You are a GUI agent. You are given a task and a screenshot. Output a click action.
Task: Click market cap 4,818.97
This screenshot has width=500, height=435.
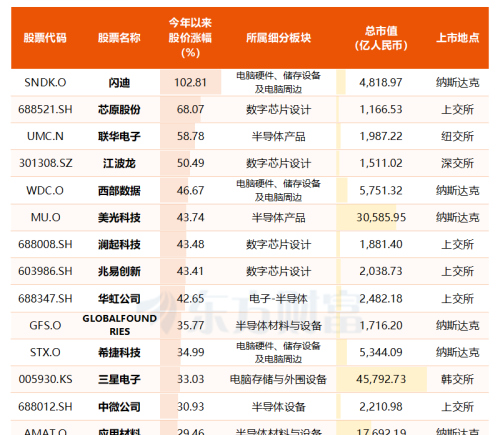click(x=381, y=82)
